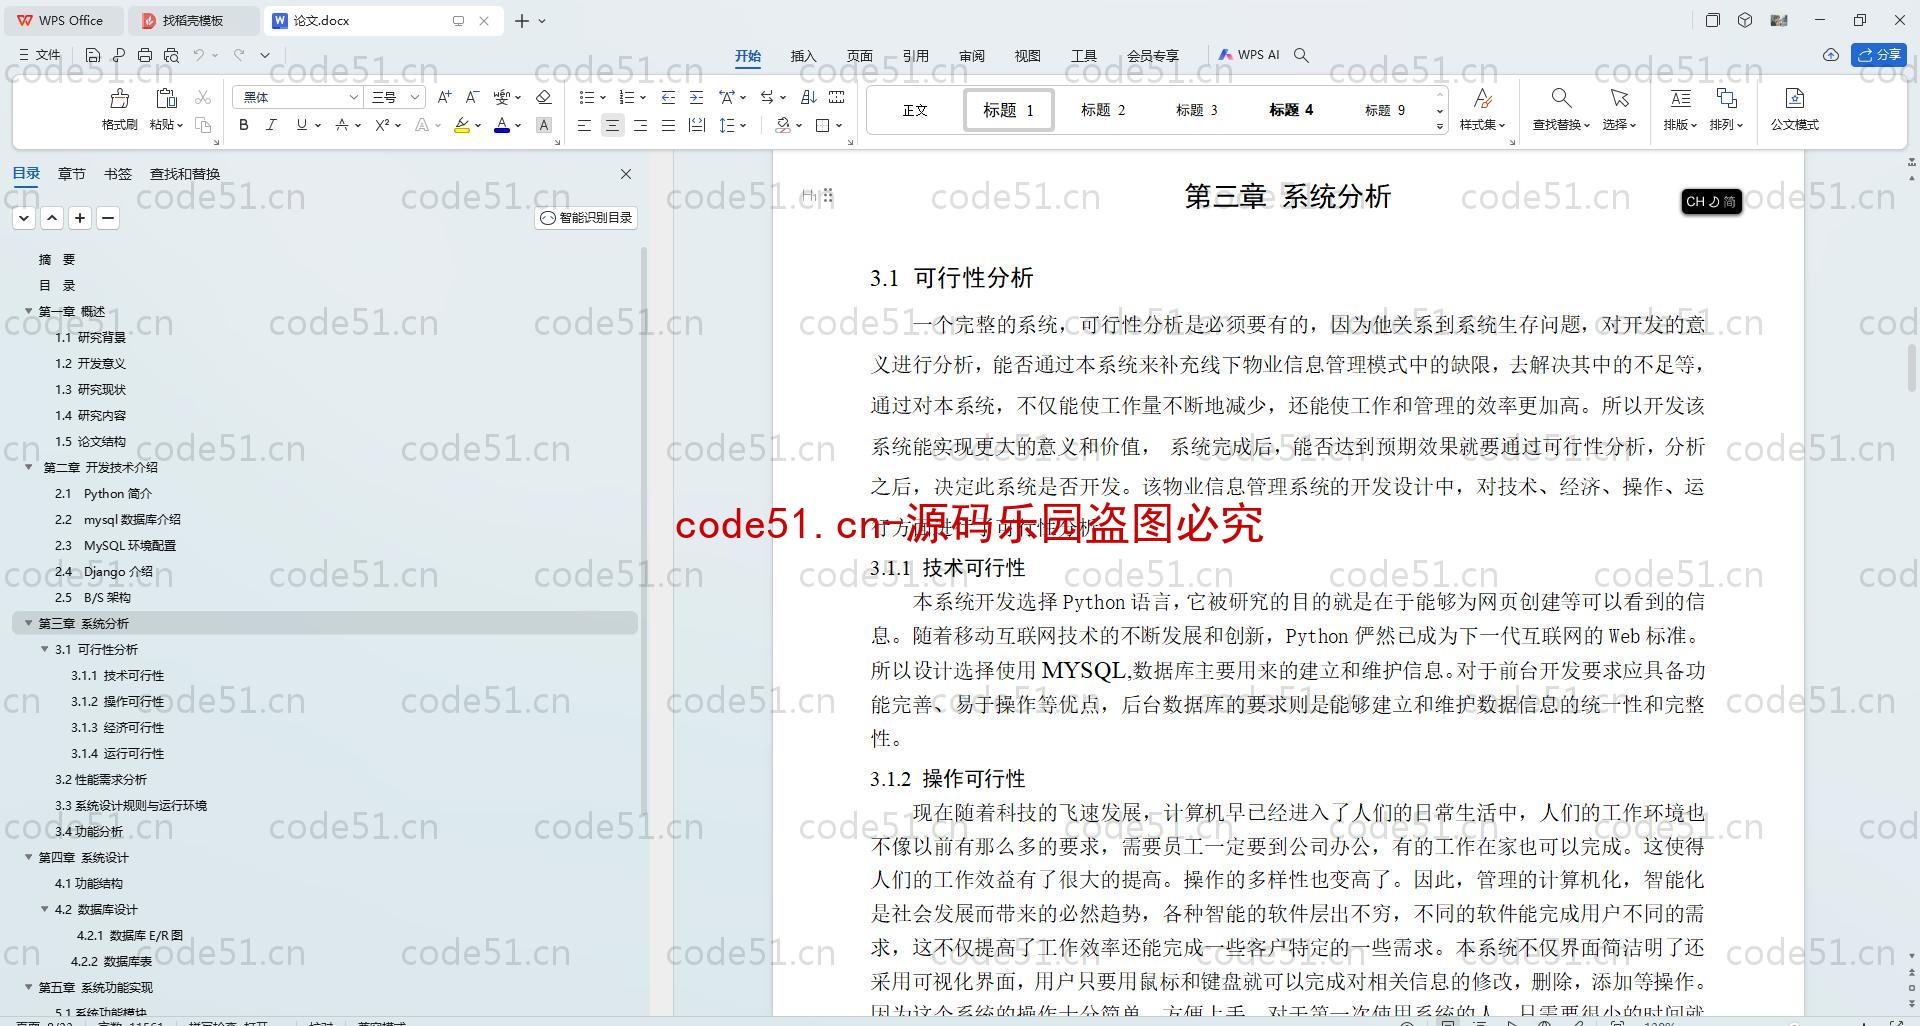Click the Decrease Font Size icon
The image size is (1920, 1026).
[x=472, y=97]
